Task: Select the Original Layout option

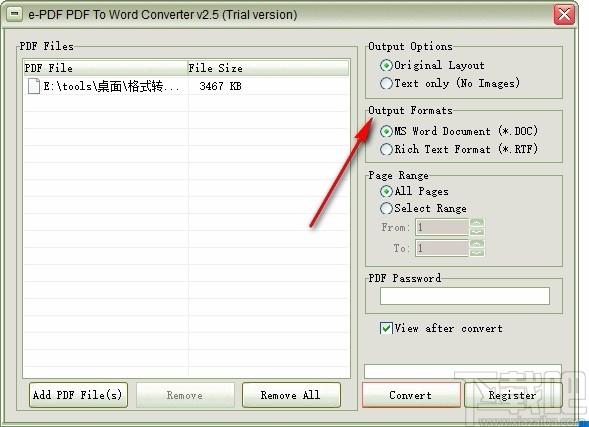Action: [432, 65]
